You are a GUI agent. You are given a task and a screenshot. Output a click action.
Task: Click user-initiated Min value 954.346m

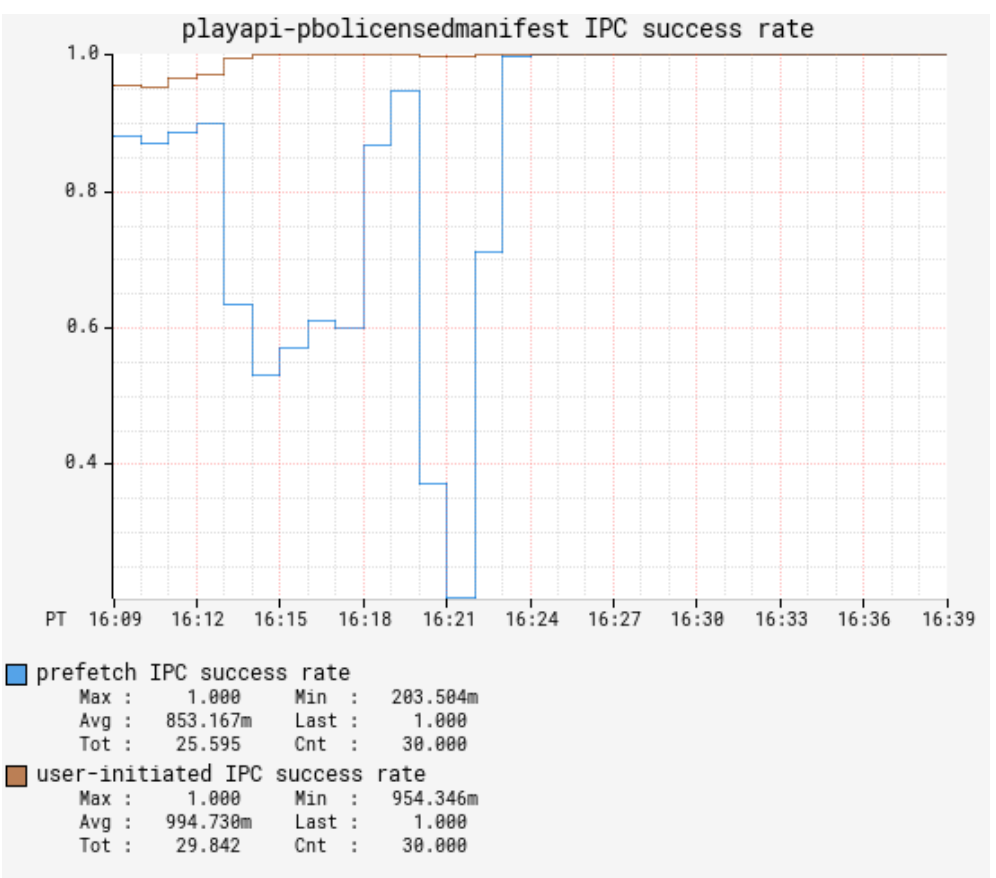coord(434,799)
